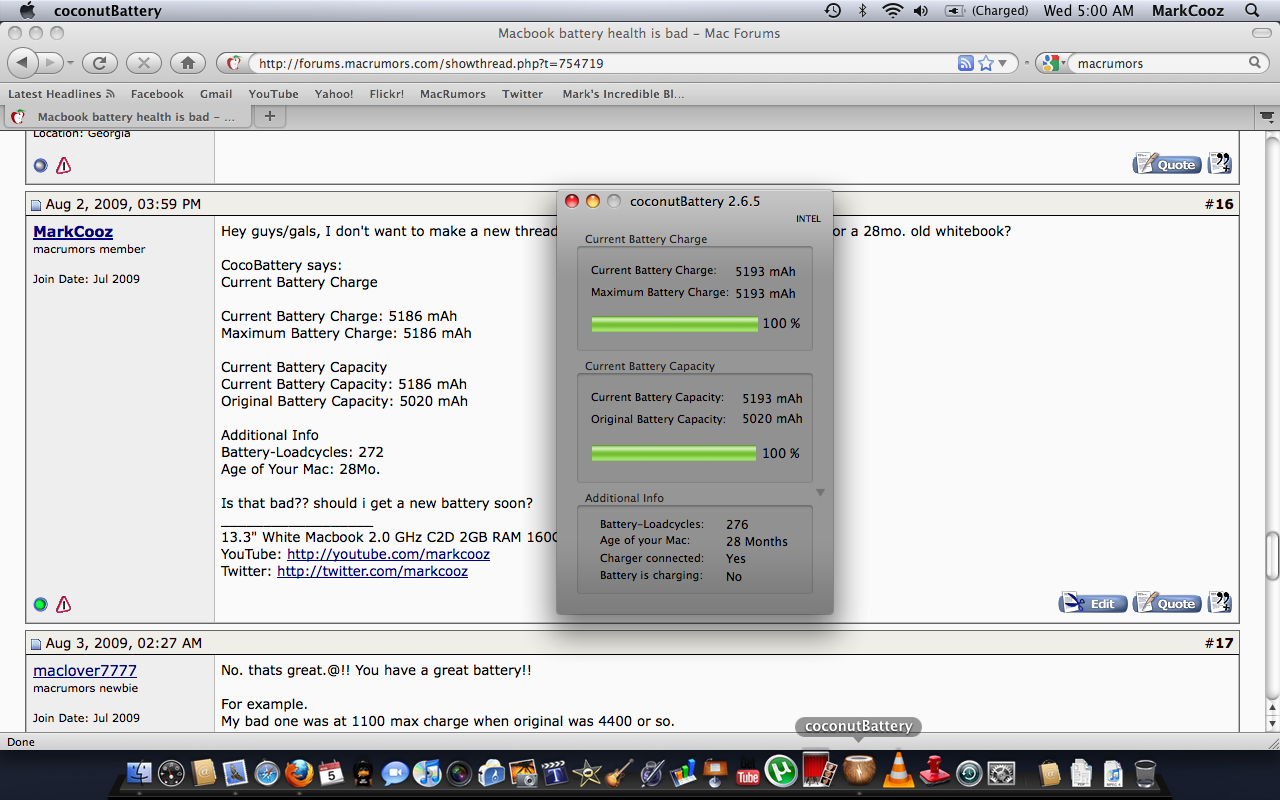Click the multi-quote icon on post #16
This screenshot has width=1280, height=800.
click(1220, 603)
